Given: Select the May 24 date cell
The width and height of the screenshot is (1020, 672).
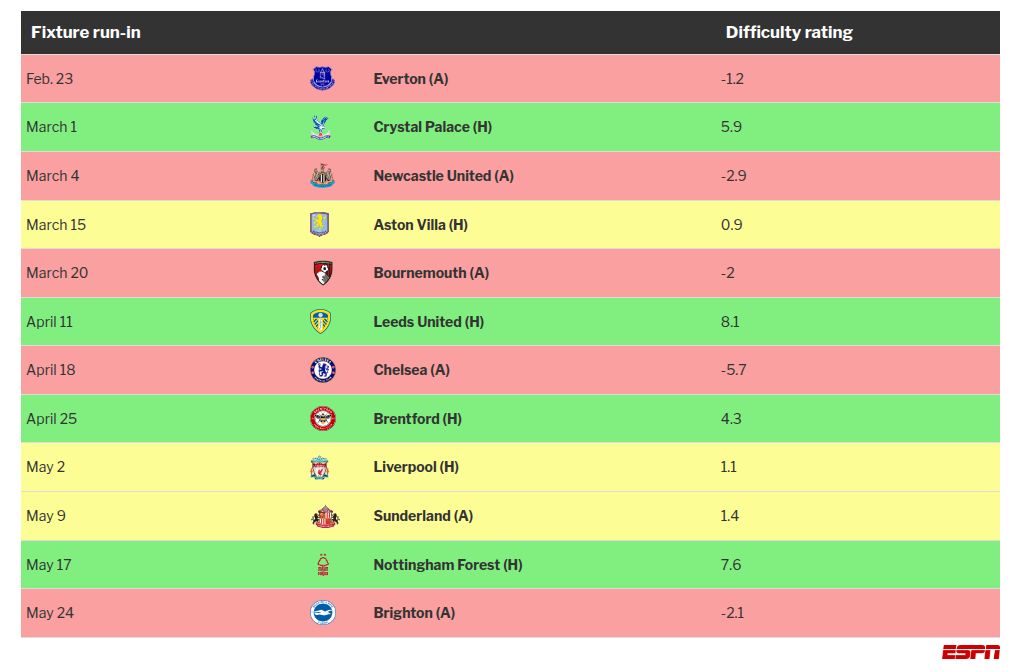Looking at the screenshot, I should [50, 613].
